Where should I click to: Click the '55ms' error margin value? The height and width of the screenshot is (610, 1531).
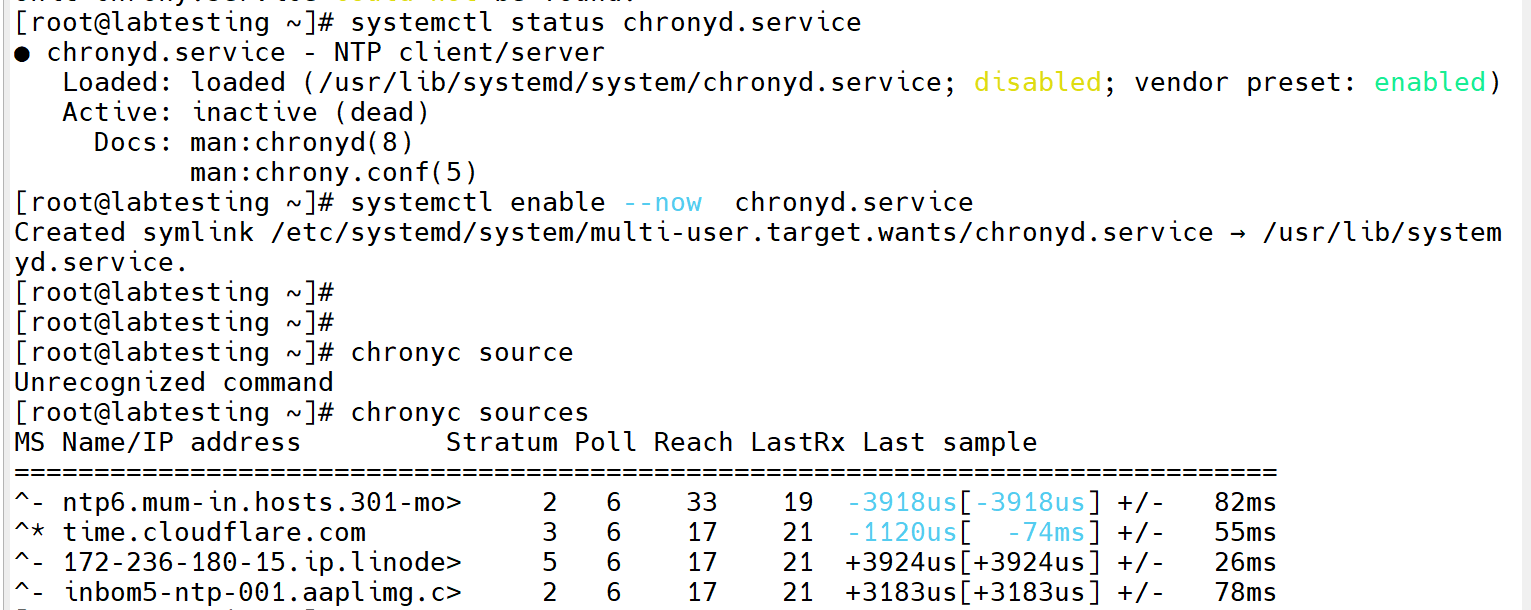1245,532
